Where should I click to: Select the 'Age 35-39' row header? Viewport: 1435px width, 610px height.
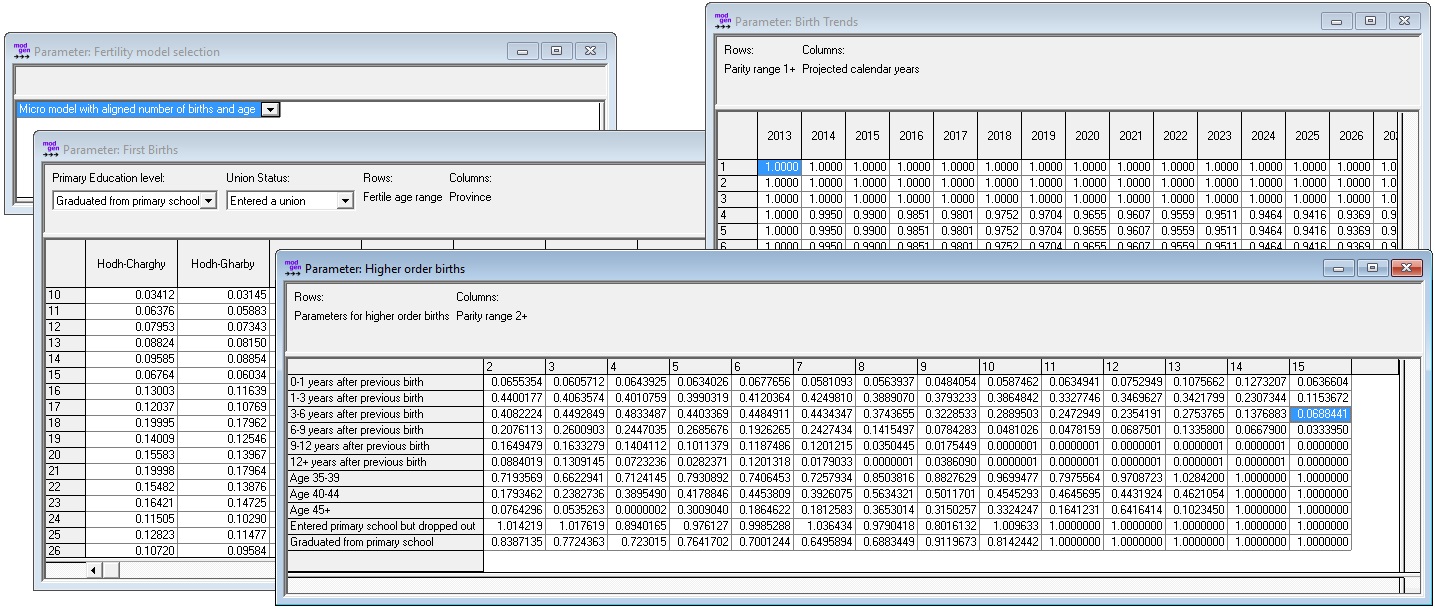click(385, 478)
